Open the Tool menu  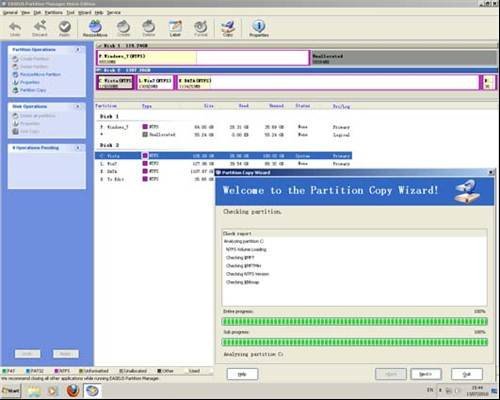coord(70,13)
